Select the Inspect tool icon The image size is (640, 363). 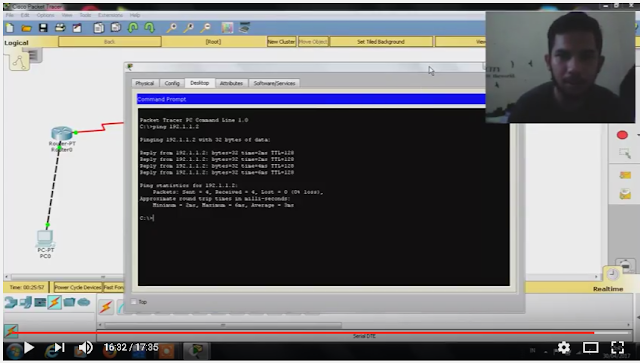point(624,154)
